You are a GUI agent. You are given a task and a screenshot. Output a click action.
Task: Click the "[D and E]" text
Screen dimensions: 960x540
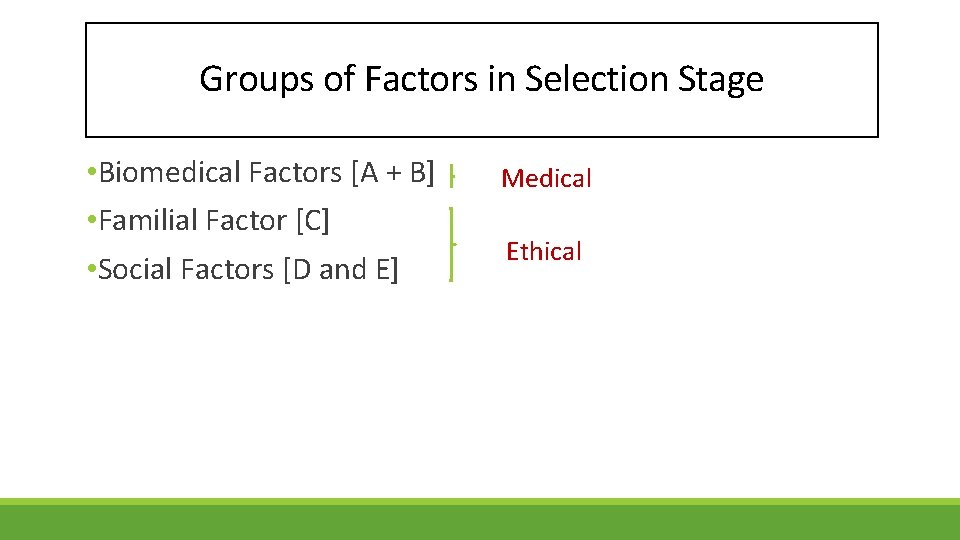[x=341, y=269]
